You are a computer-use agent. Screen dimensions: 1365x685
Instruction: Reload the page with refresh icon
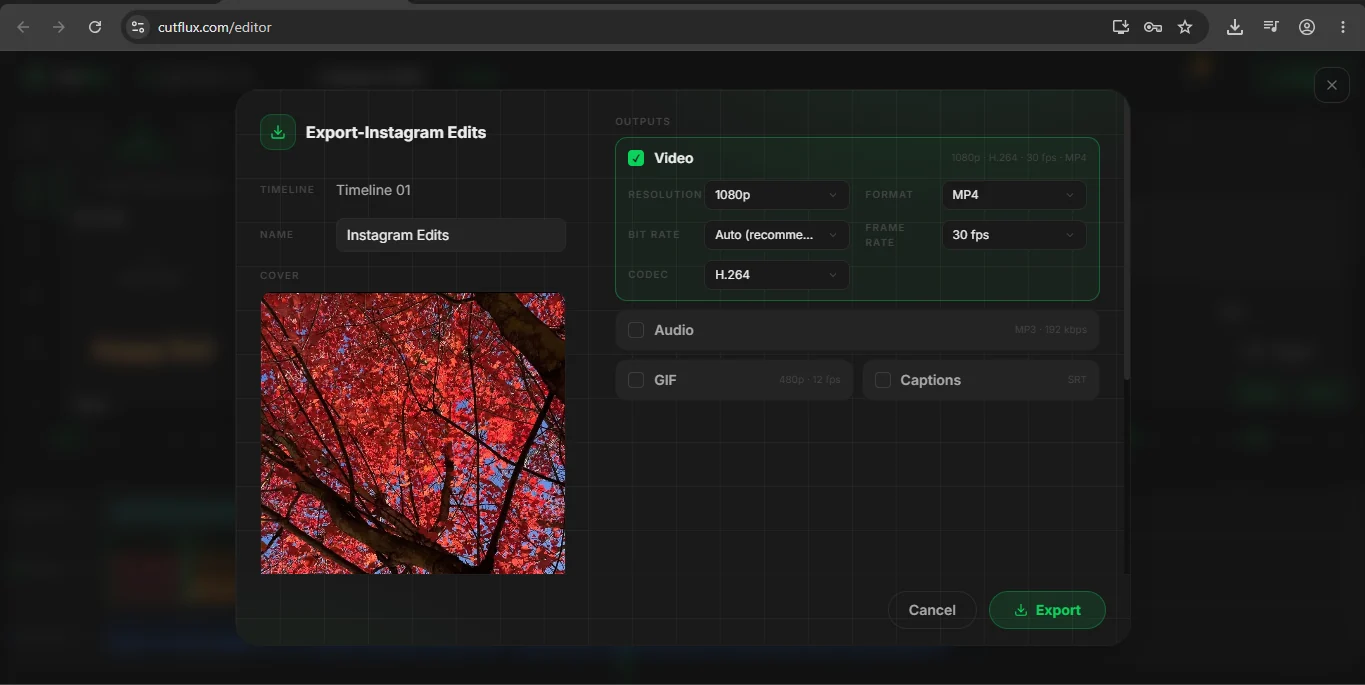click(x=95, y=27)
